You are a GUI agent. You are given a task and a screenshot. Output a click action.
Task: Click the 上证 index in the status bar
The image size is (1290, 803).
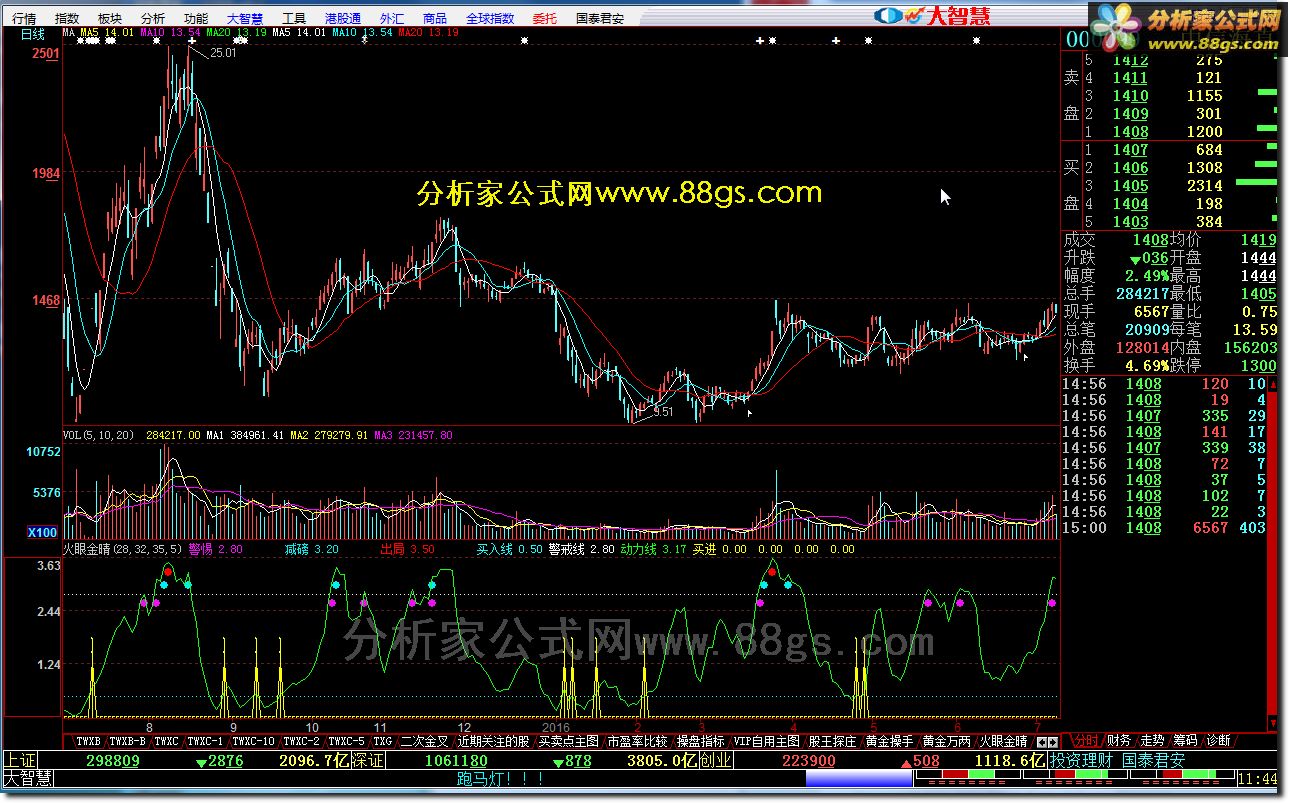click(x=20, y=760)
